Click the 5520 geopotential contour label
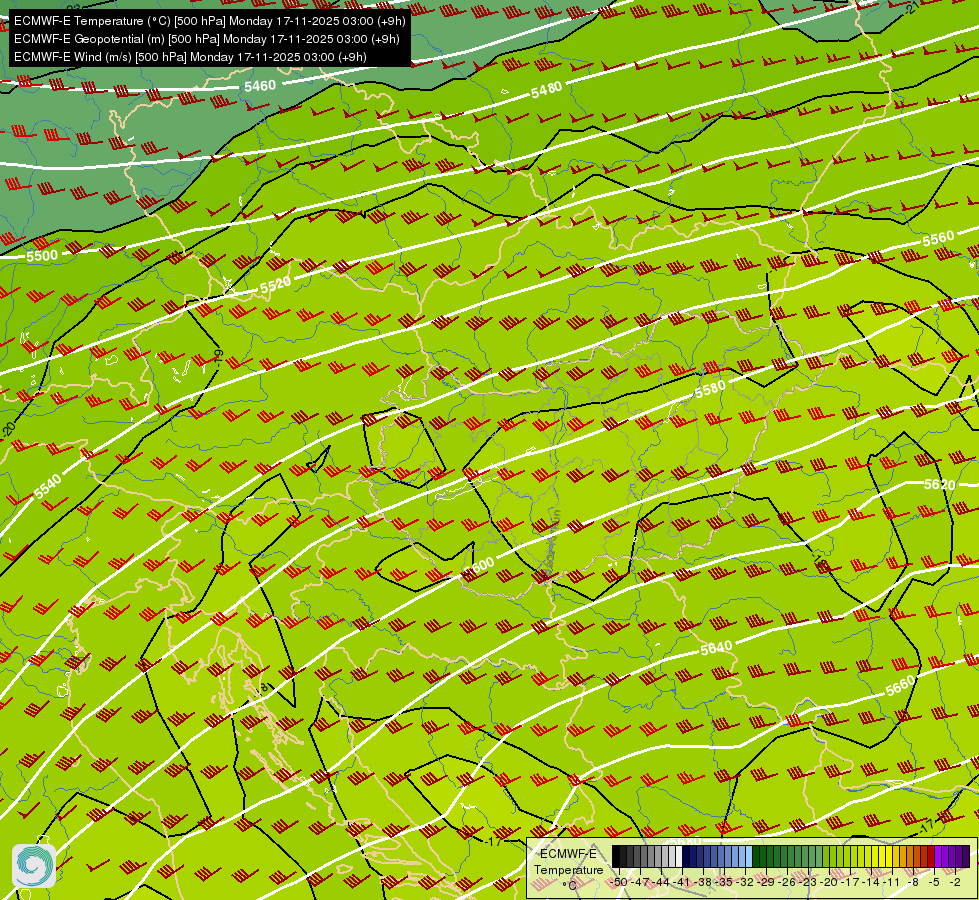The height and width of the screenshot is (900, 979). pos(275,285)
